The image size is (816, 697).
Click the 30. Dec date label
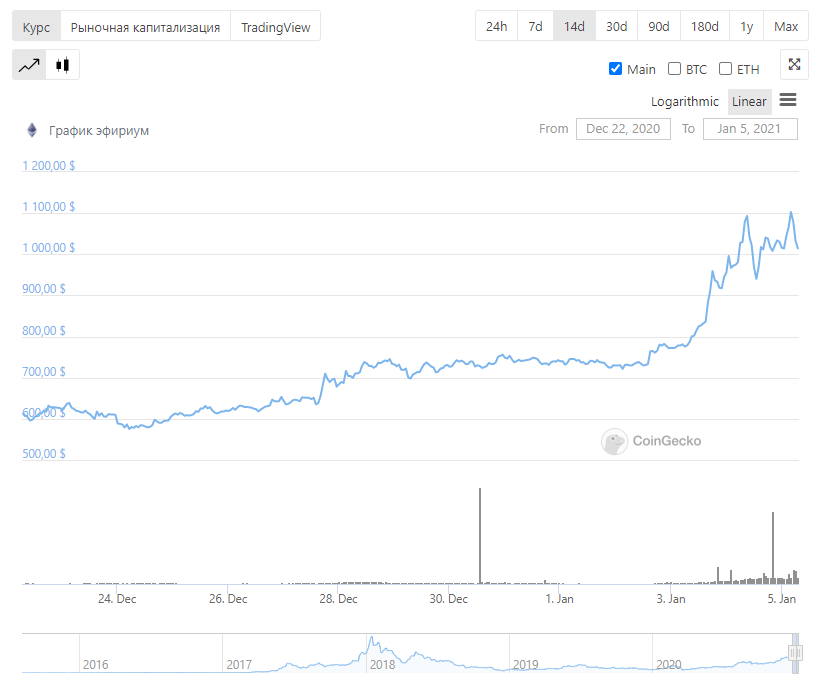(449, 599)
